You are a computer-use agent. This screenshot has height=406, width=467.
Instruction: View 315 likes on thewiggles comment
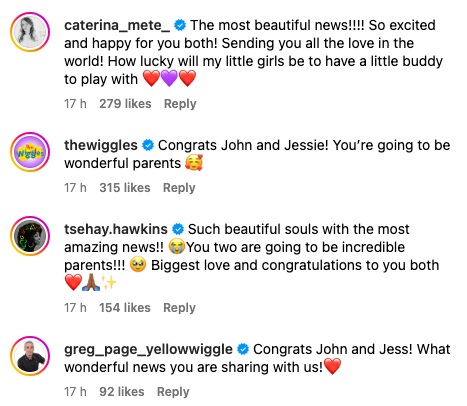(125, 188)
